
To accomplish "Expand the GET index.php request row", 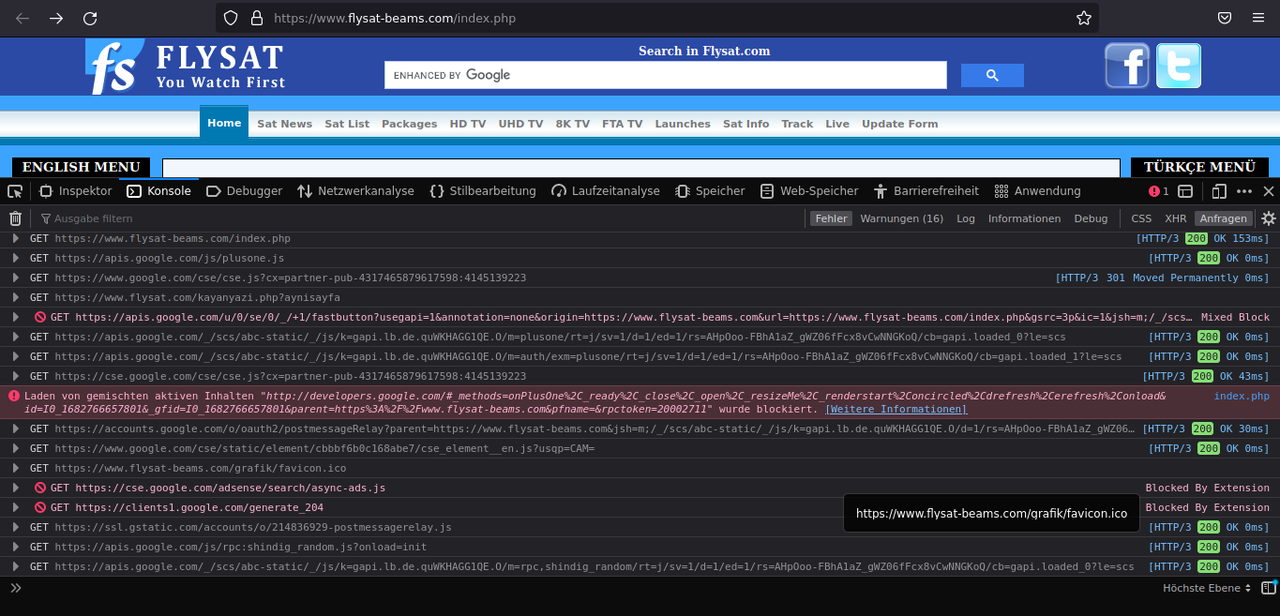I will pyautogui.click(x=15, y=238).
